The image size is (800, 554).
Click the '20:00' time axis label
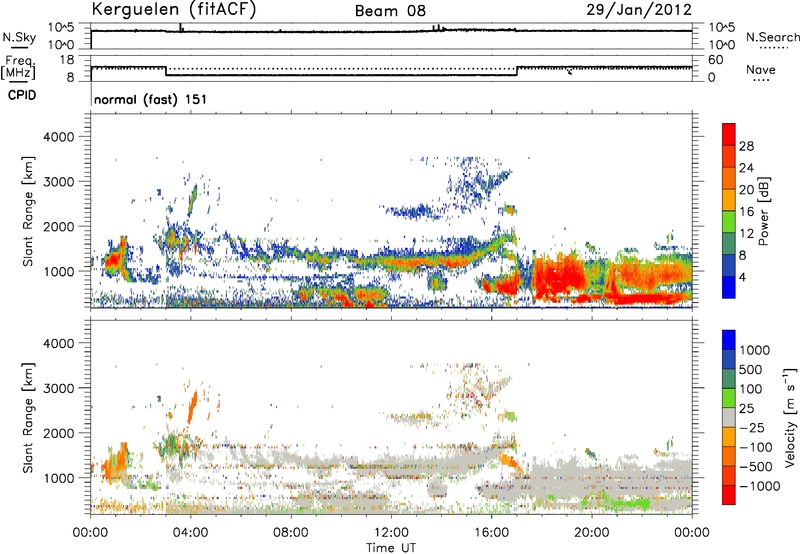[x=591, y=533]
